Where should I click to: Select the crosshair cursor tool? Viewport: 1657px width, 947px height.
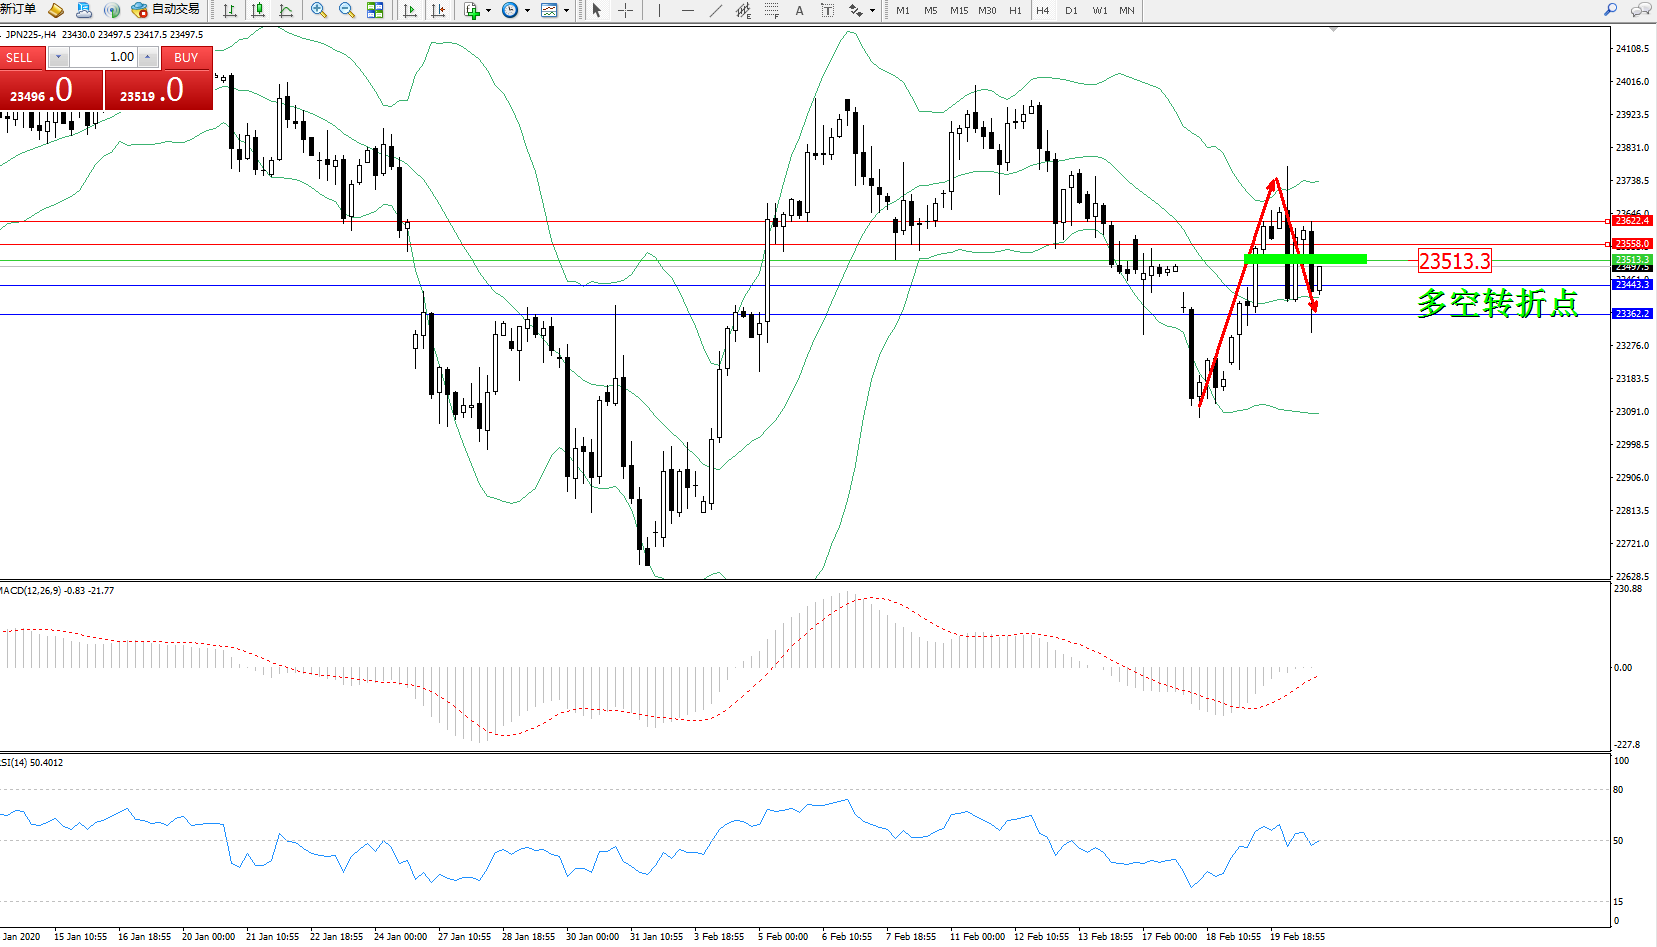pyautogui.click(x=625, y=10)
